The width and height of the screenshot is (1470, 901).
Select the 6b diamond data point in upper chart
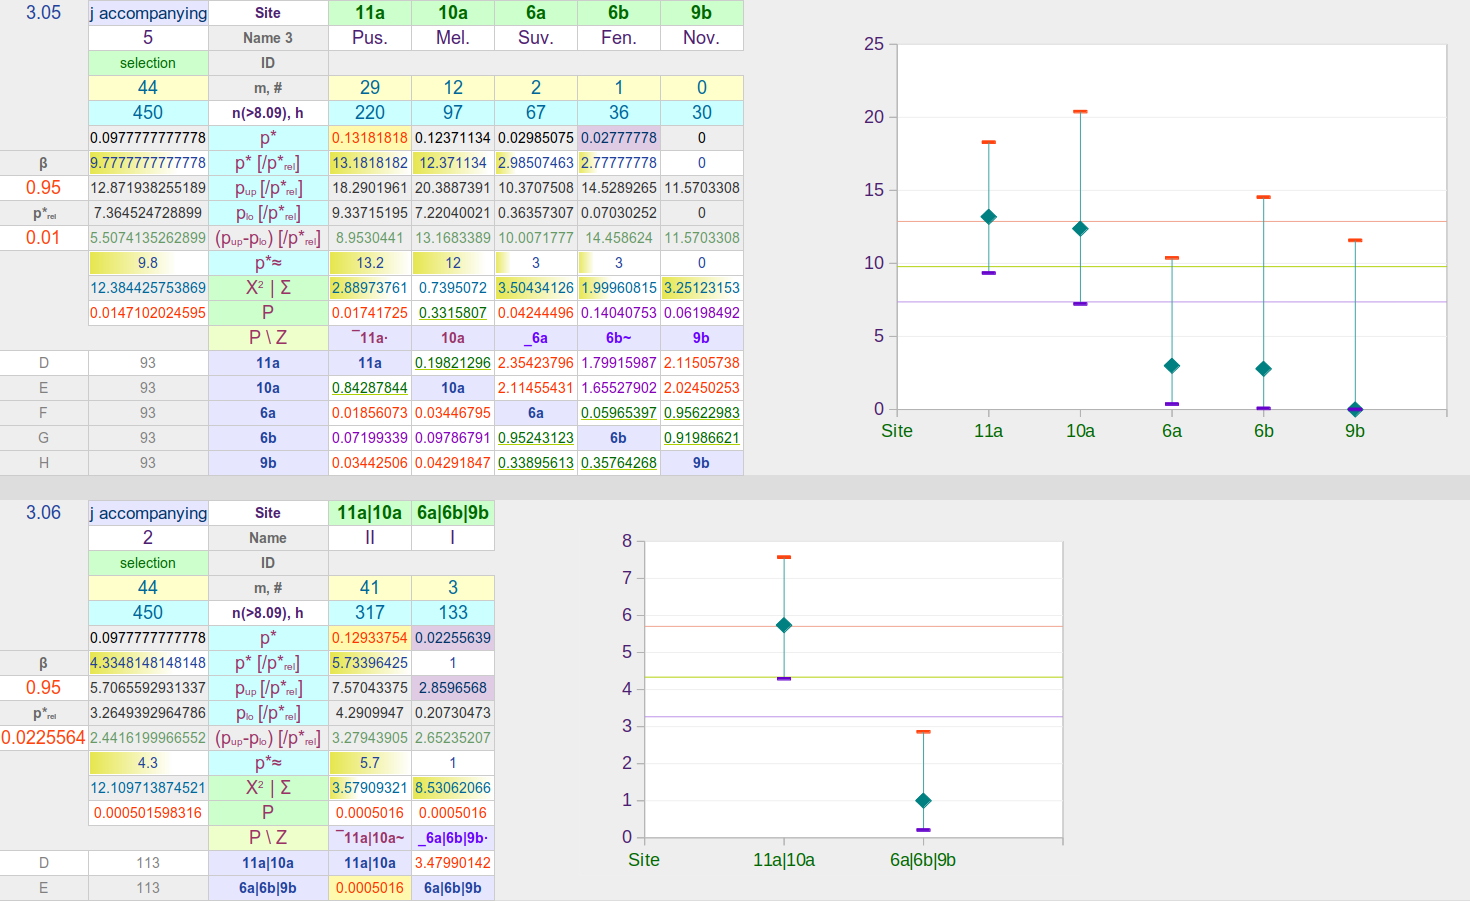[x=1263, y=369]
